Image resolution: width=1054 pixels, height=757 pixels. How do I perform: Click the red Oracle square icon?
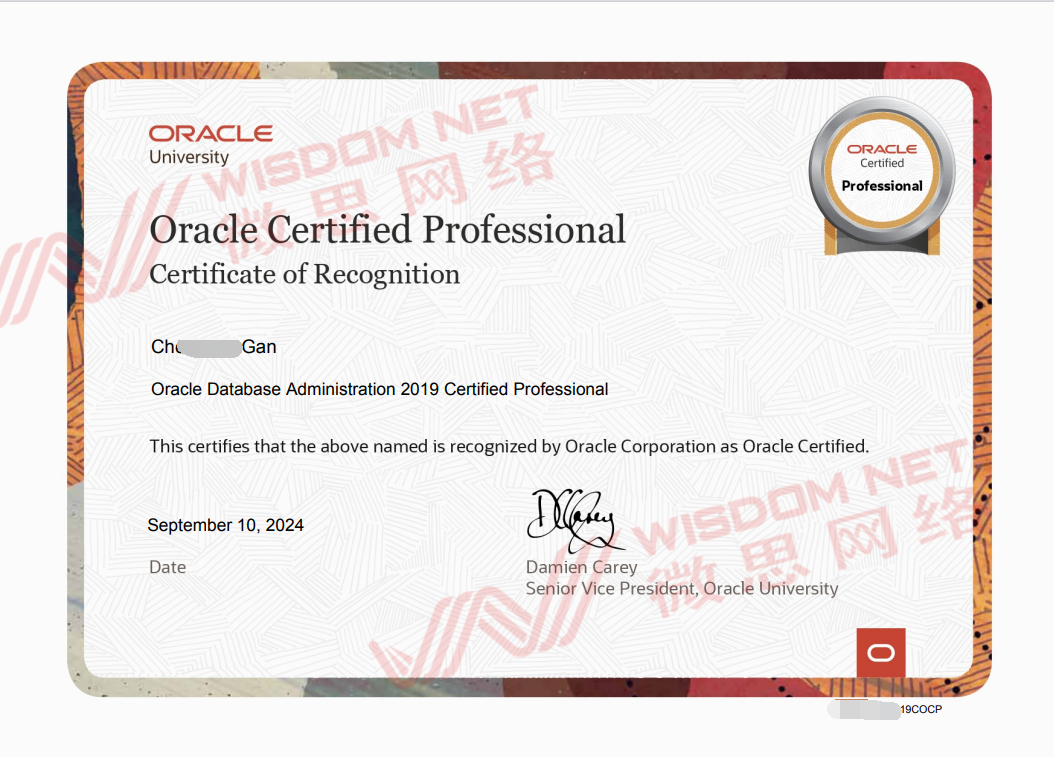[881, 652]
